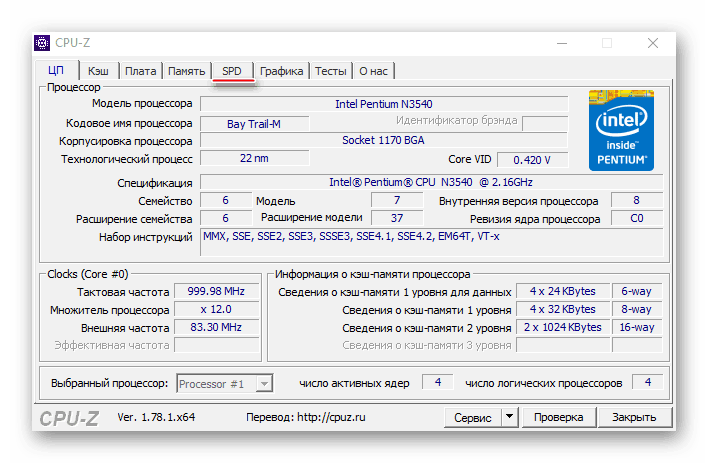Expand the Сервис dropdown arrow
The height and width of the screenshot is (463, 708).
point(509,416)
